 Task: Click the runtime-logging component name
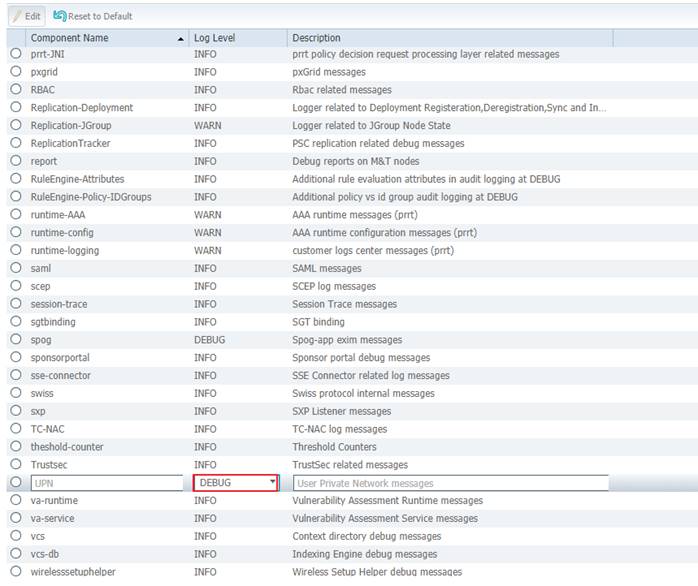tap(65, 250)
